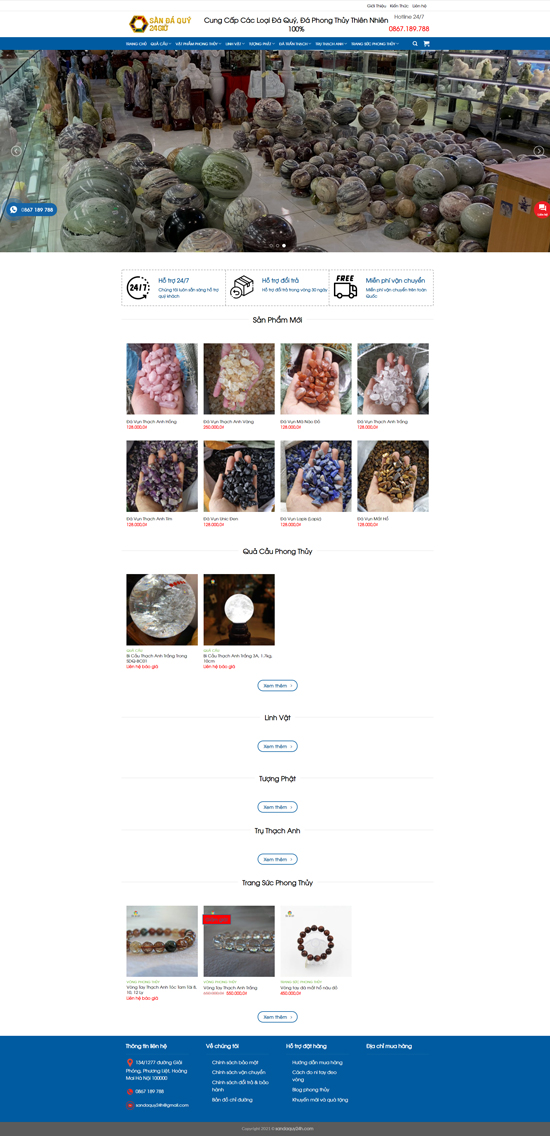The image size is (550, 1136).
Task: Go to previous banner slide arrow
Action: point(16,151)
